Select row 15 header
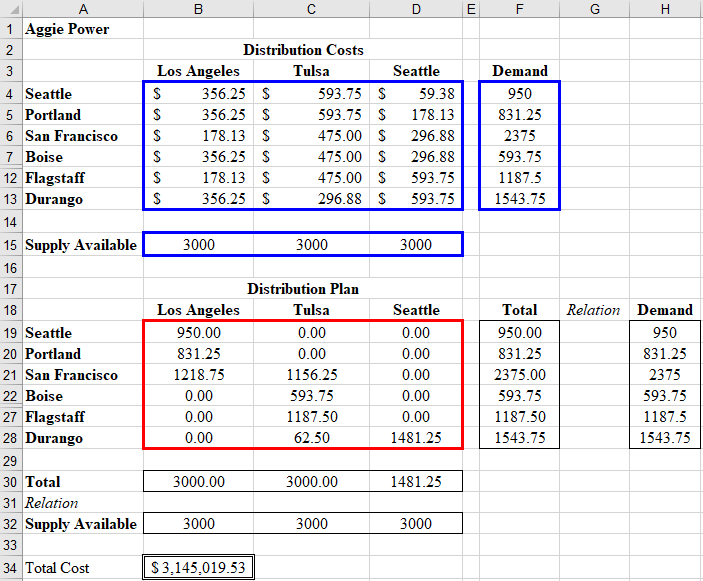The height and width of the screenshot is (581, 703). (x=11, y=245)
